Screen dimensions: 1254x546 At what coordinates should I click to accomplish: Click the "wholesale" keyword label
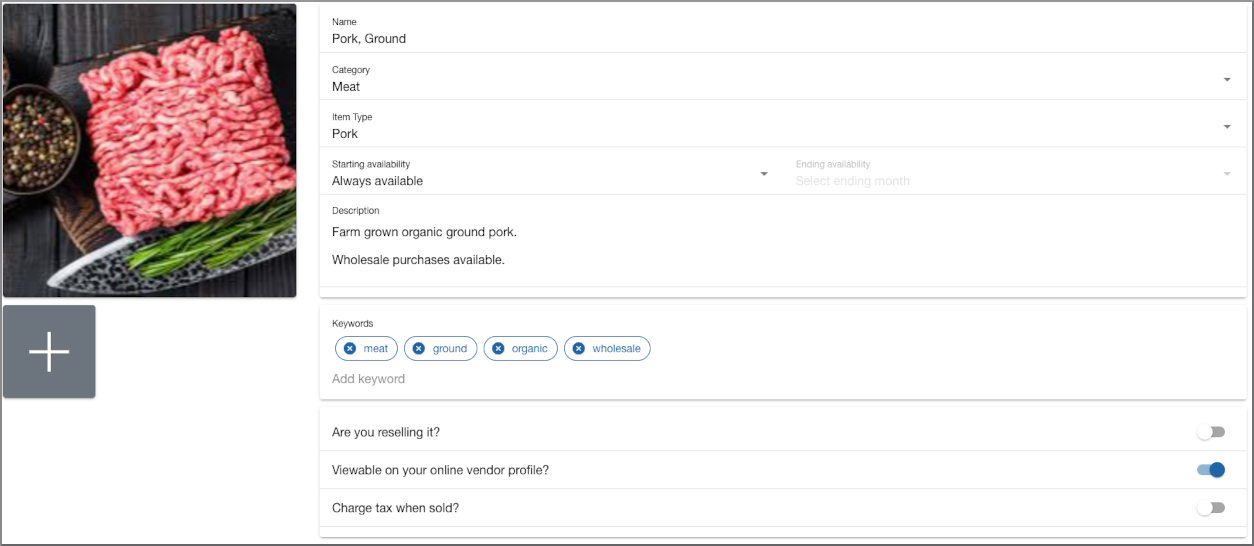(x=616, y=348)
